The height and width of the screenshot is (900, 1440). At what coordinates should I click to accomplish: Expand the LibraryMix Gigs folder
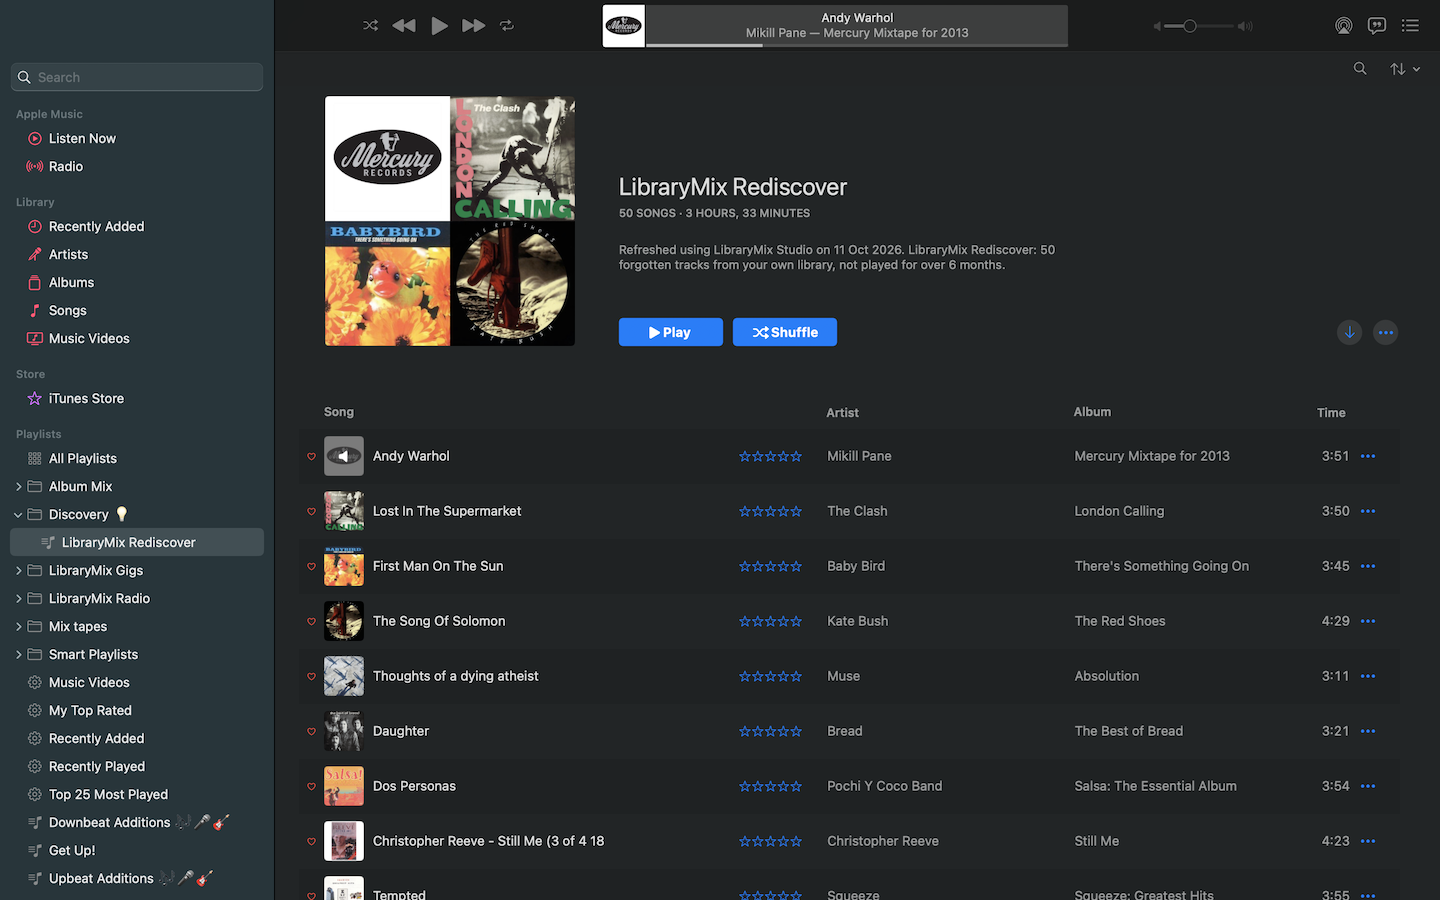(18, 571)
